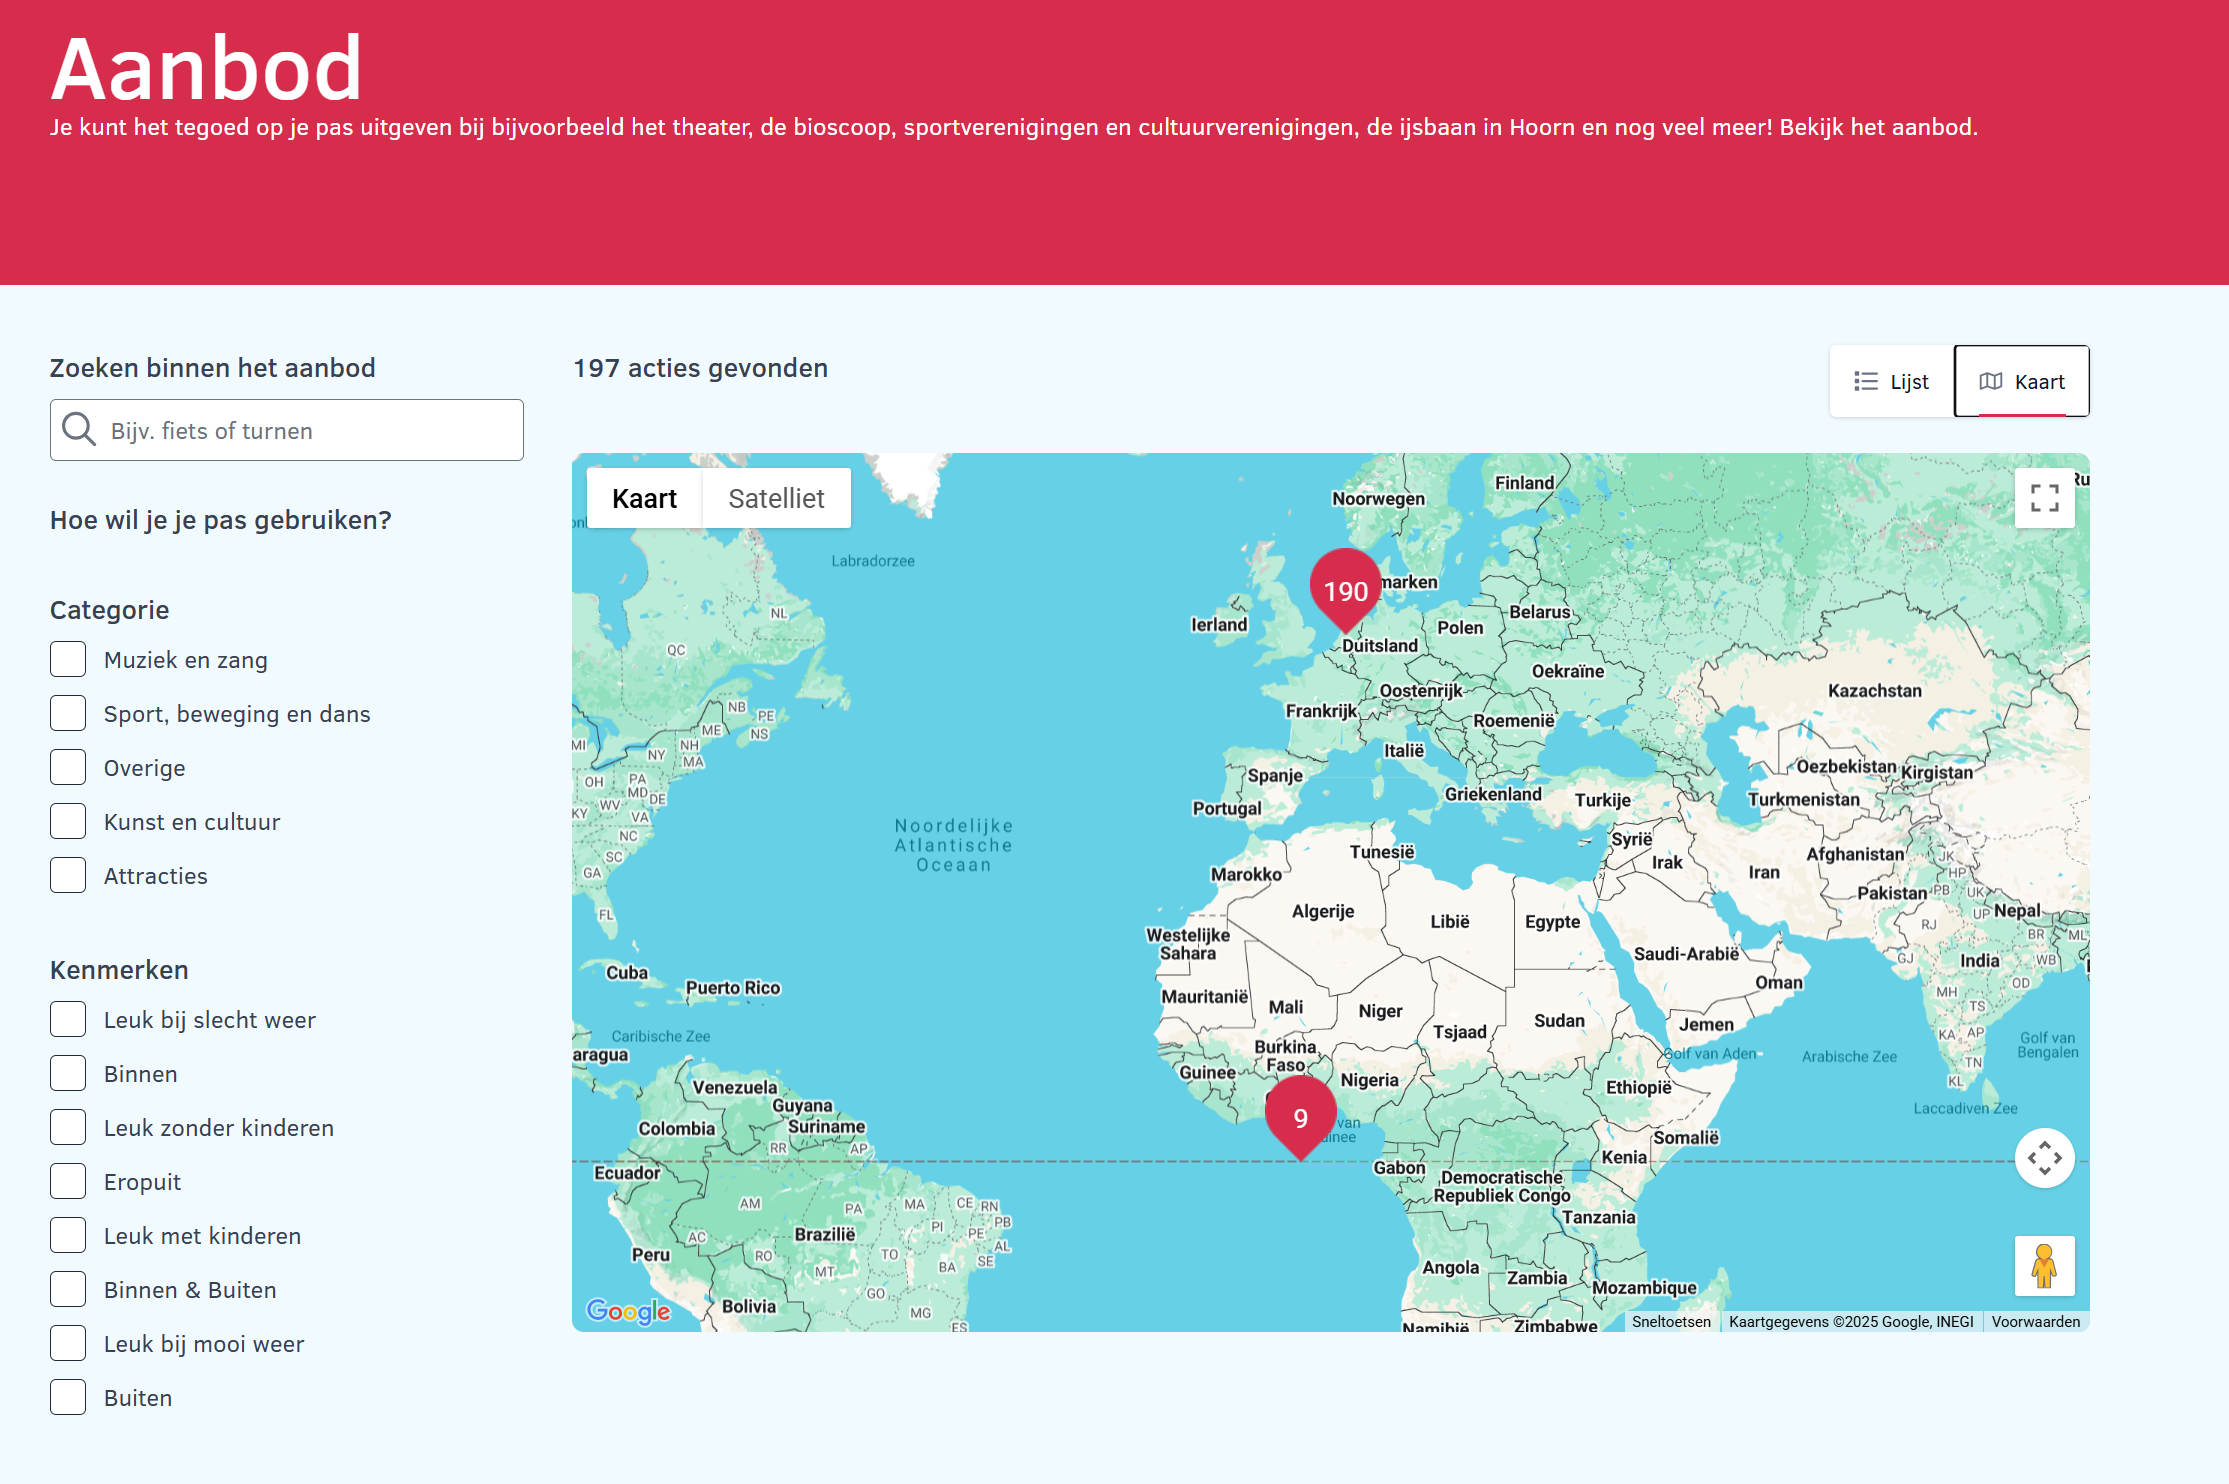Tick the Kunst en cultuur checkbox
The height and width of the screenshot is (1484, 2229).
68,822
